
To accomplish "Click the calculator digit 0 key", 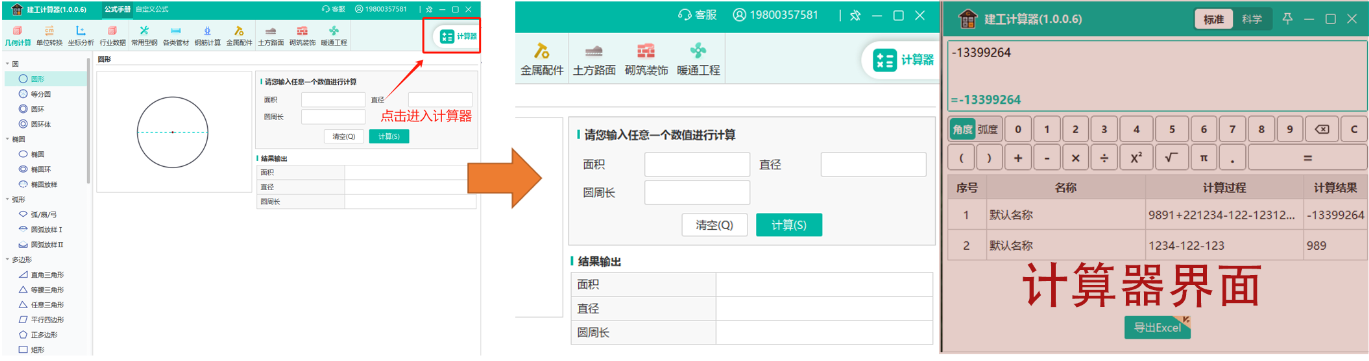I will (1018, 129).
